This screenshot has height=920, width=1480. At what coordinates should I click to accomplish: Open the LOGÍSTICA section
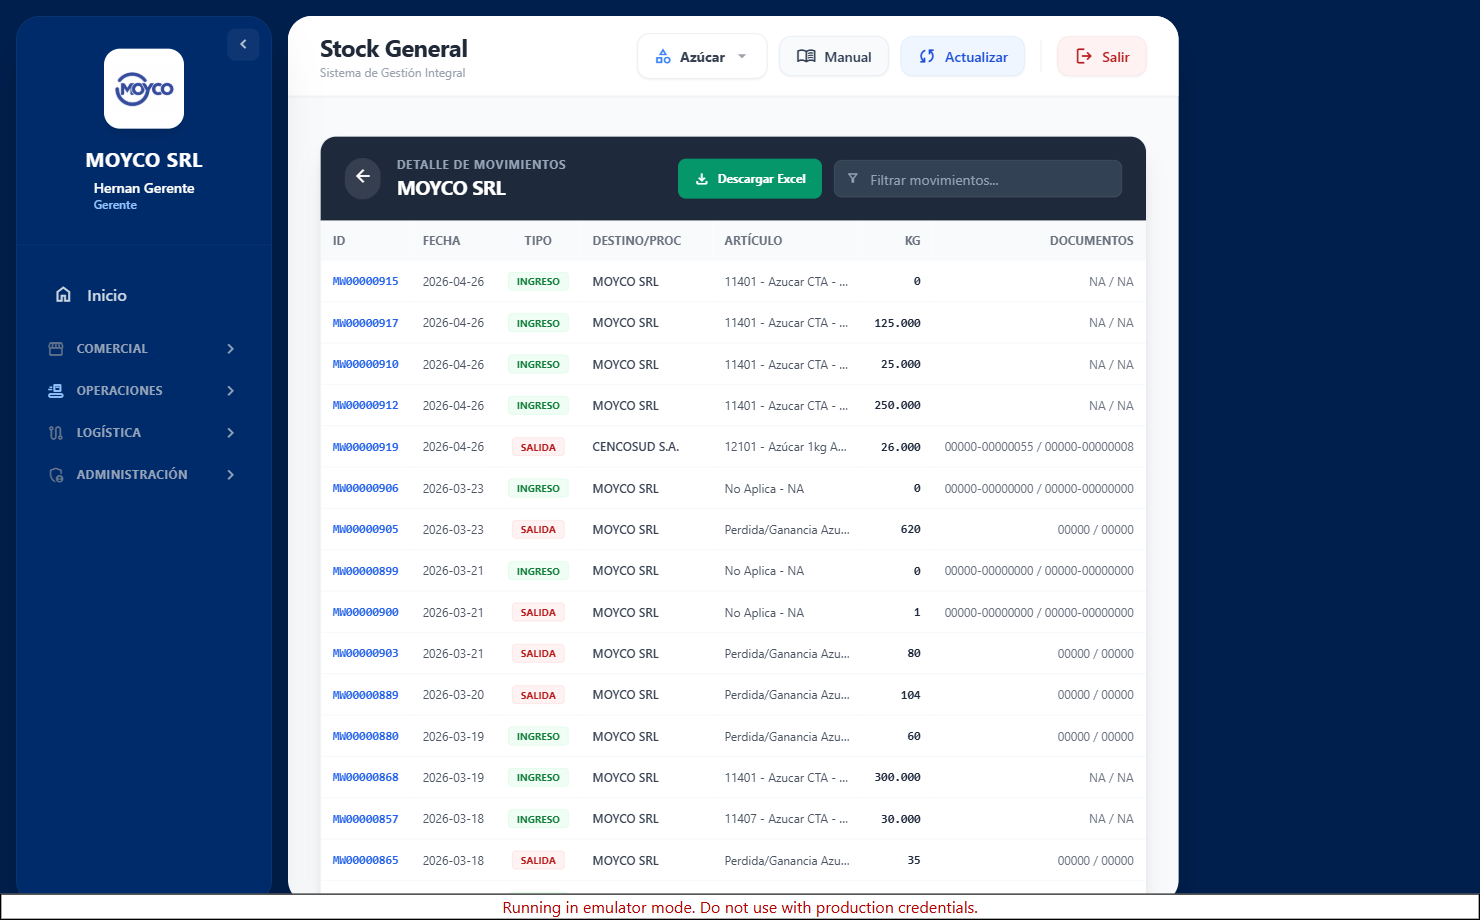point(144,433)
